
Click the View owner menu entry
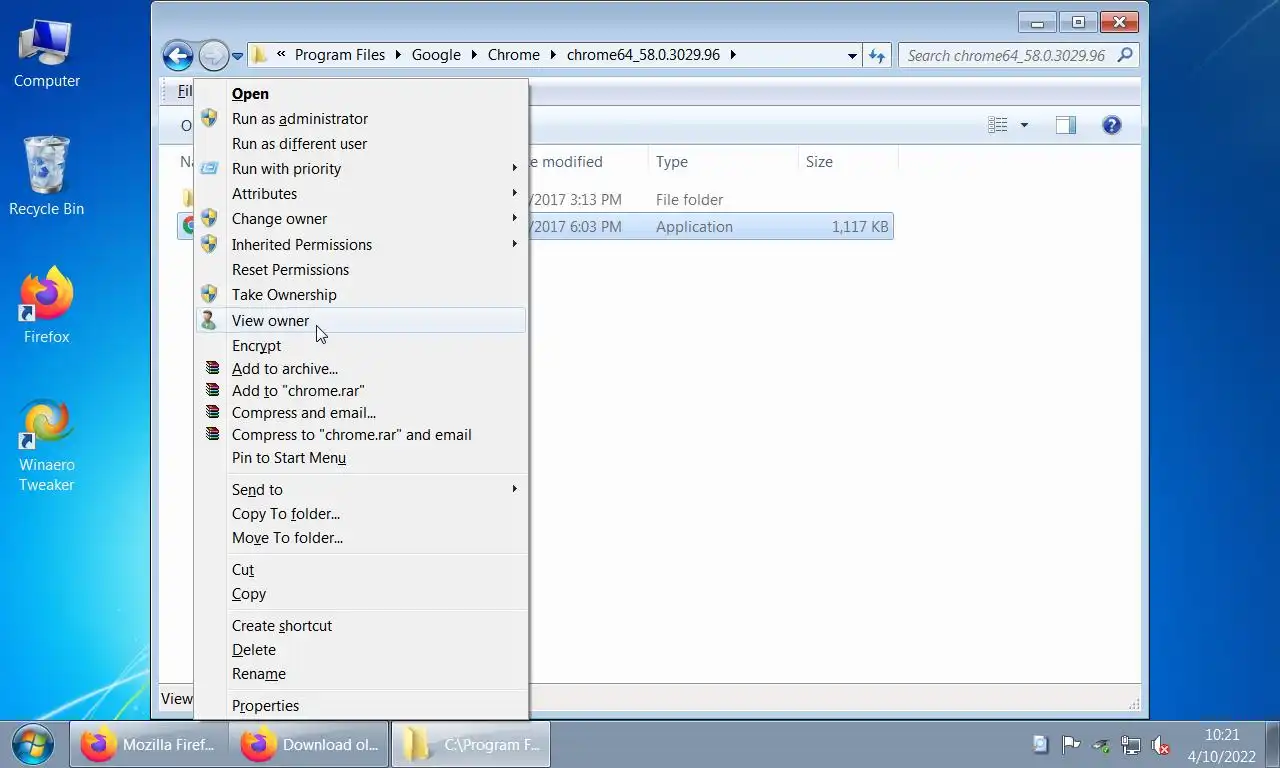[x=361, y=320]
